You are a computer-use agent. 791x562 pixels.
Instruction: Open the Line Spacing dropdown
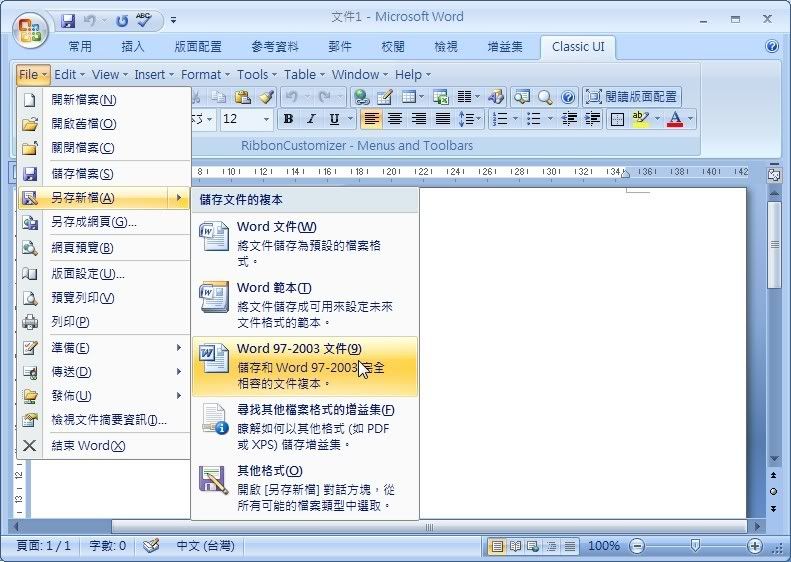click(469, 119)
